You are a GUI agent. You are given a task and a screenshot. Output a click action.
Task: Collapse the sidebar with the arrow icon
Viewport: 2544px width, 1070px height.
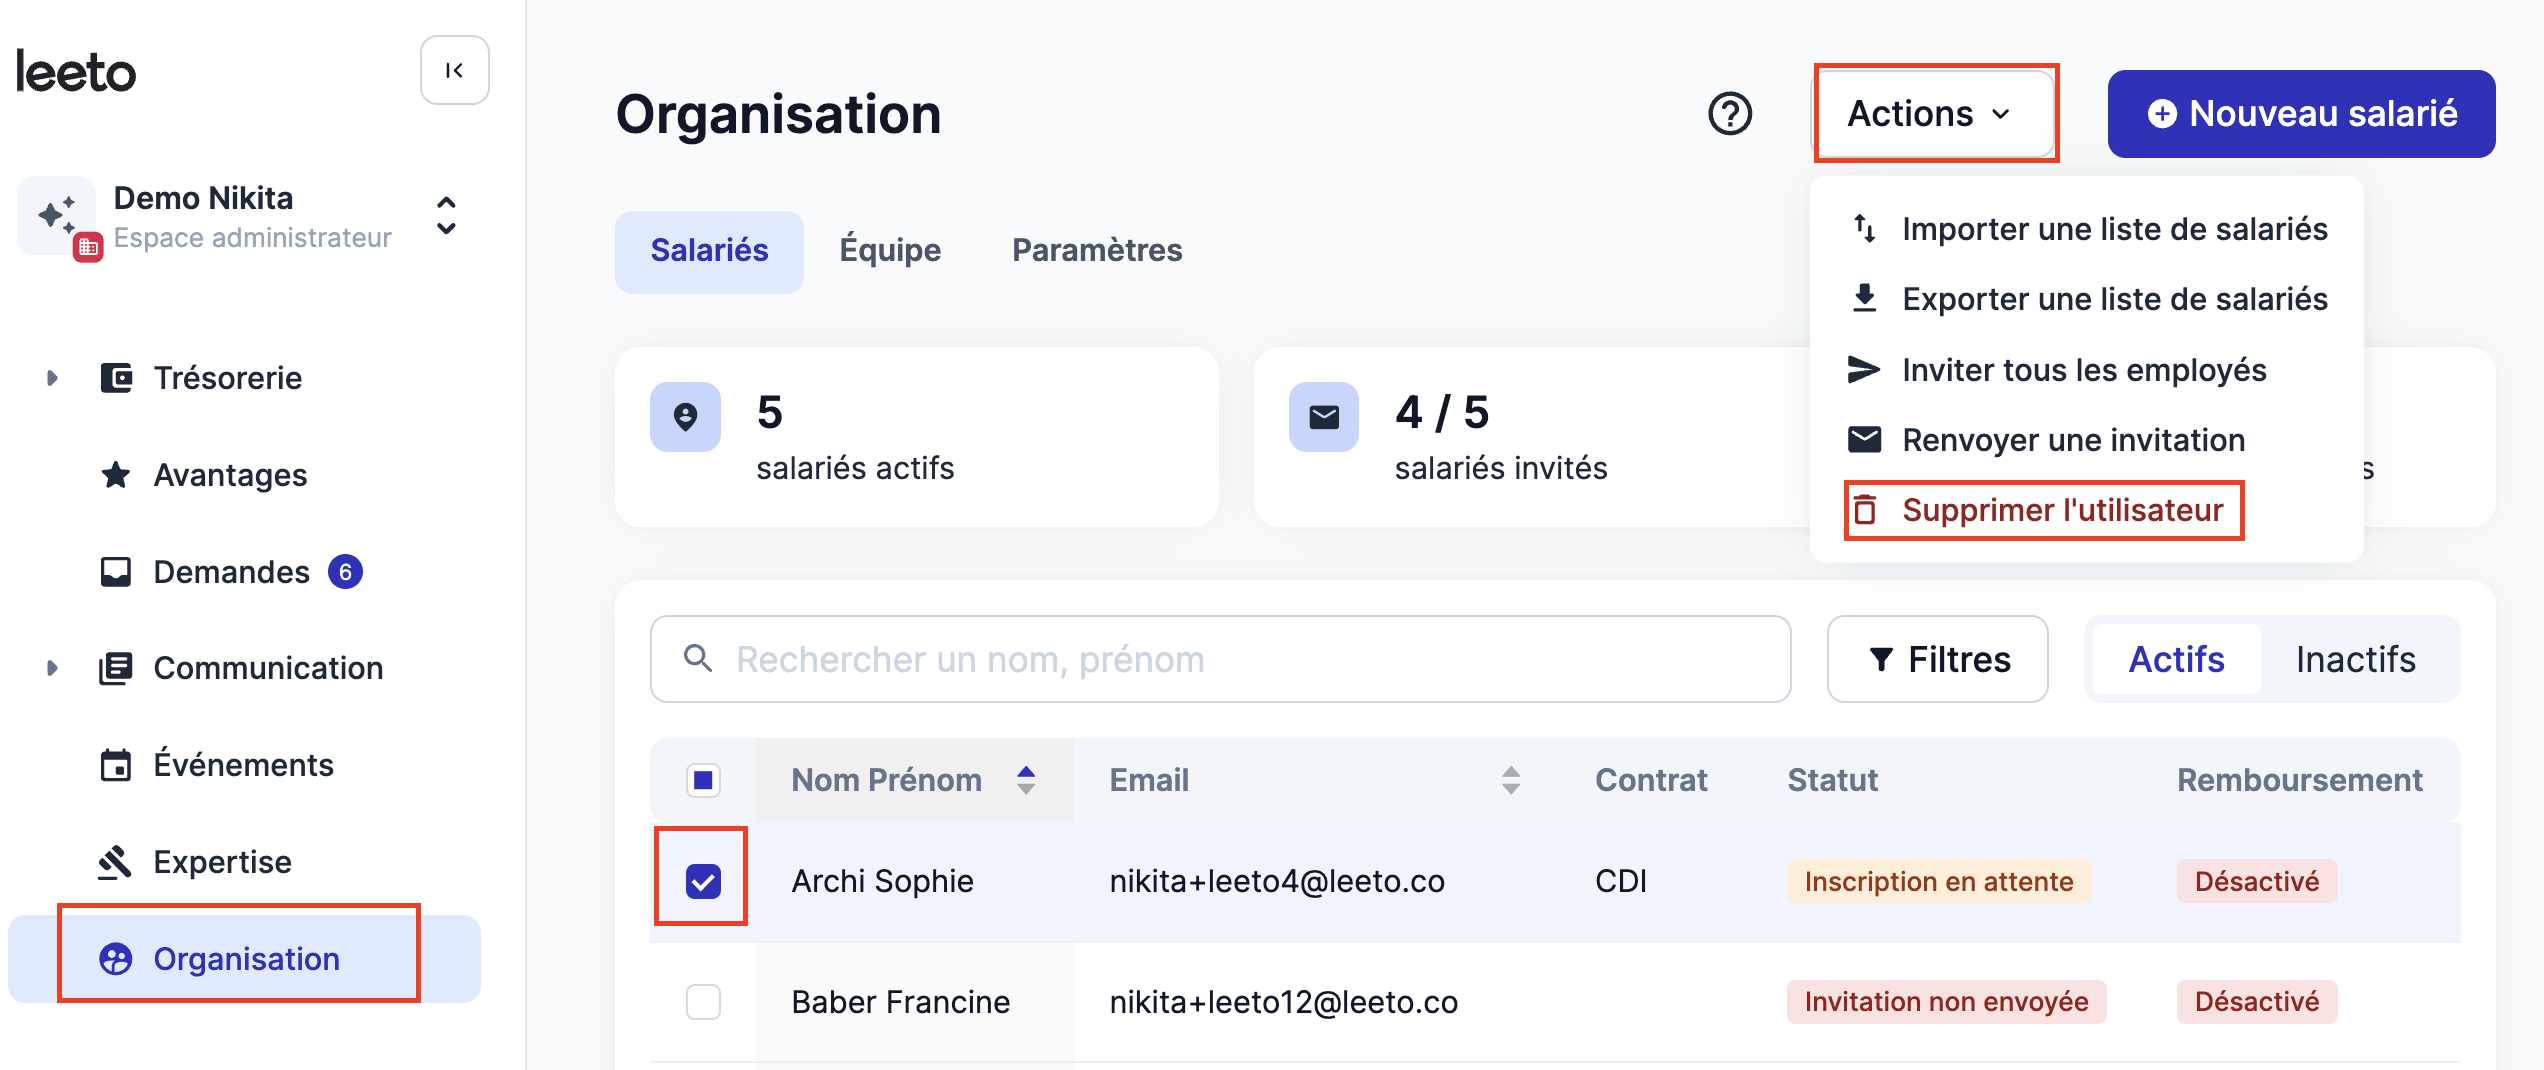coord(455,70)
